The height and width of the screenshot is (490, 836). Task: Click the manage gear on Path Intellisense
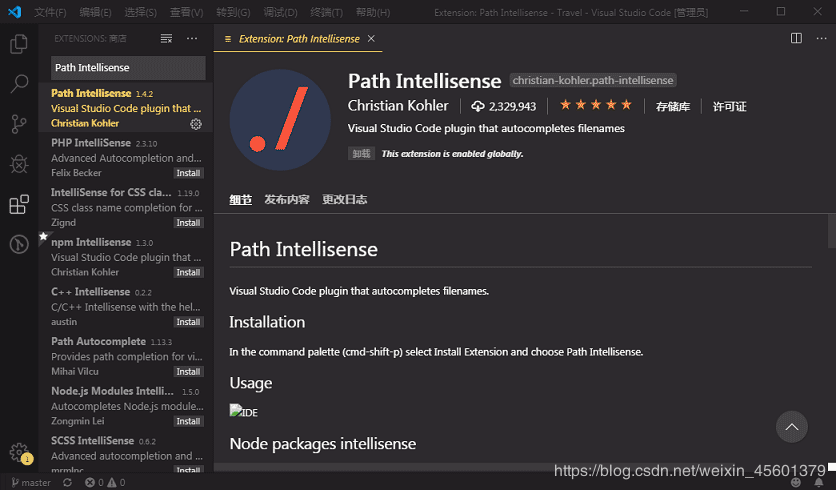pyautogui.click(x=196, y=124)
